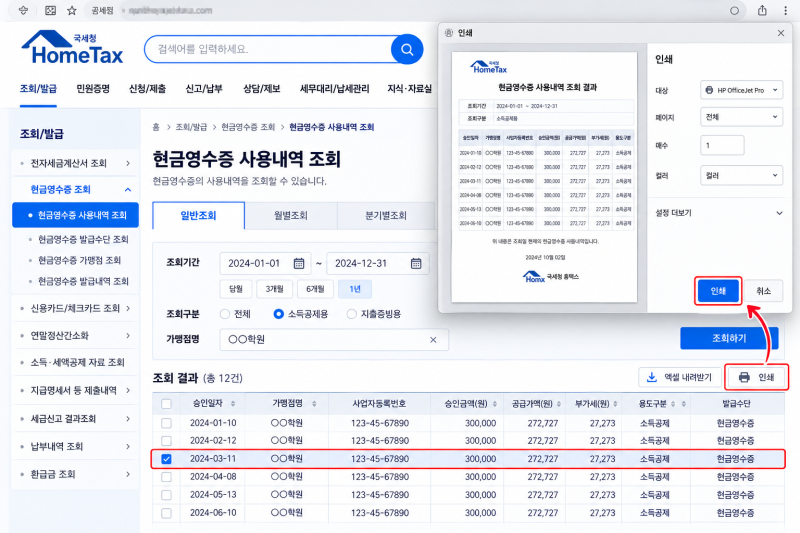Image resolution: width=800 pixels, height=533 pixels.
Task: Click the circle icon in browser address bar
Action: (734, 11)
